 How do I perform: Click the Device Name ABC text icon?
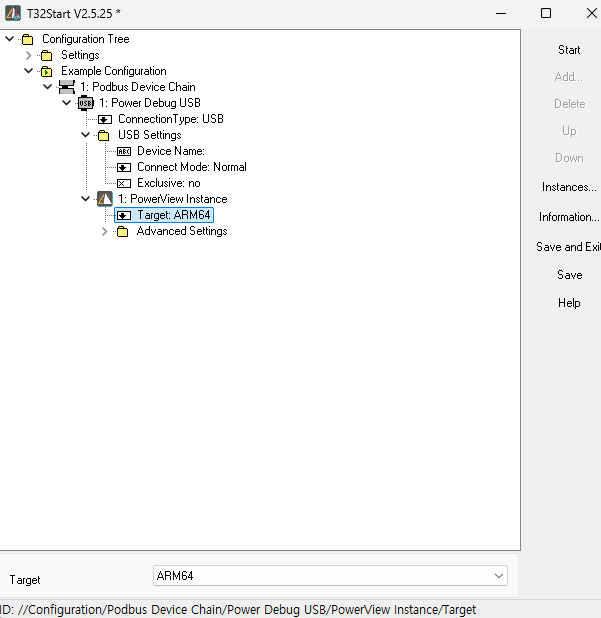tap(124, 151)
